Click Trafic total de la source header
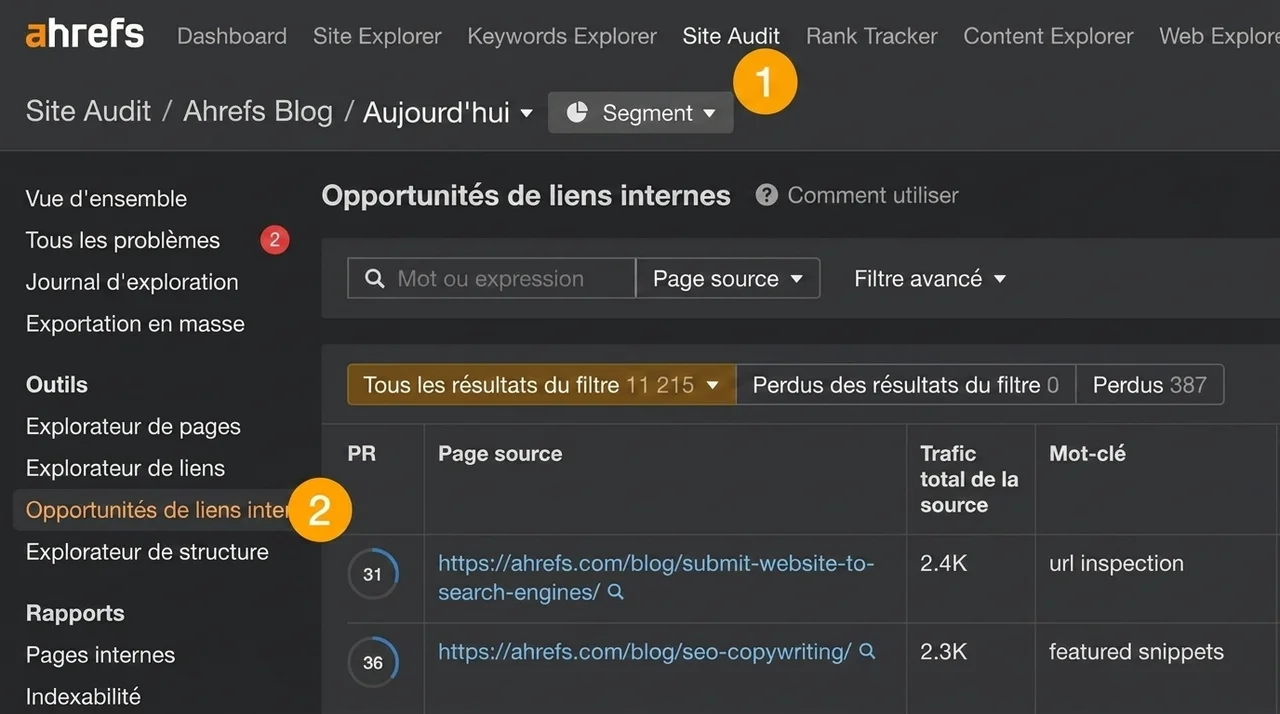Image resolution: width=1280 pixels, height=714 pixels. (969, 479)
